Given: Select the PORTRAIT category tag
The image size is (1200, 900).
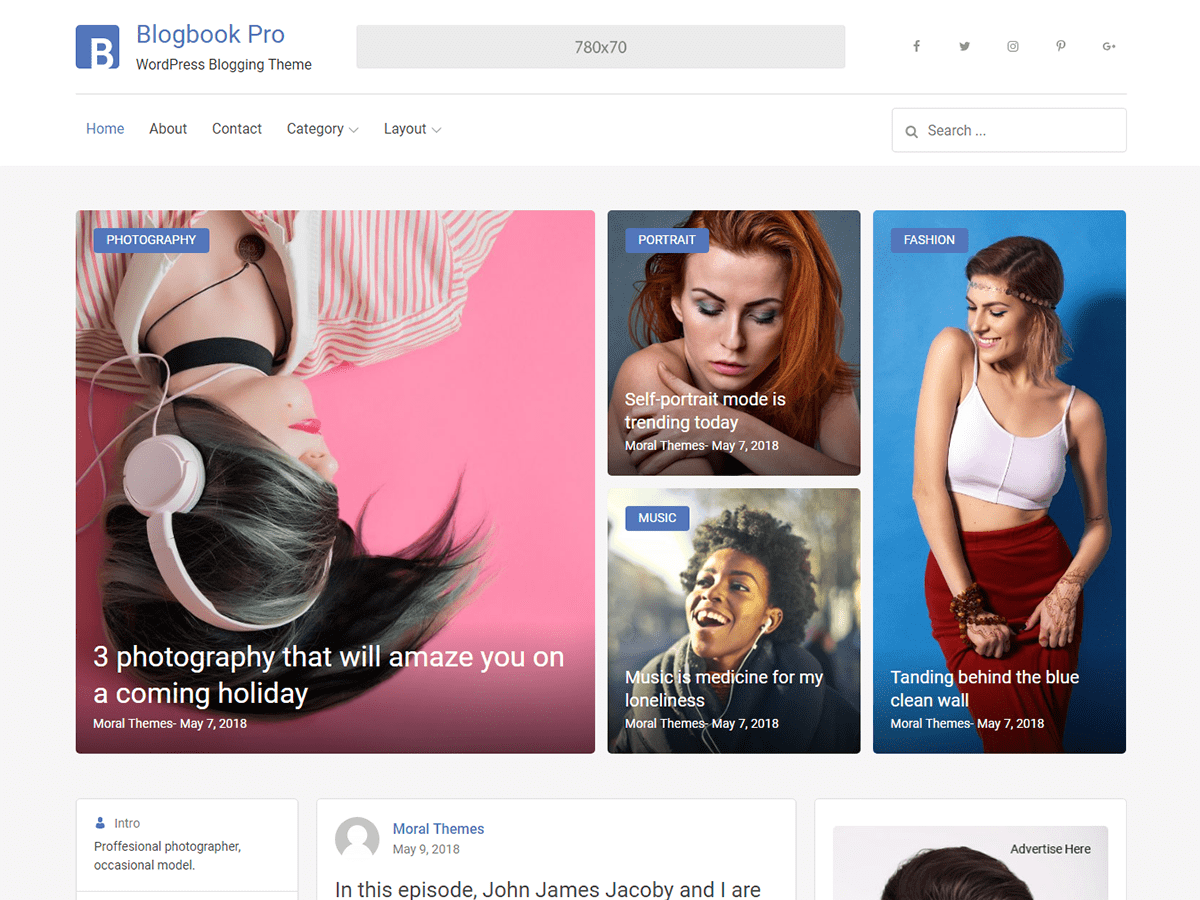Looking at the screenshot, I should tap(667, 240).
